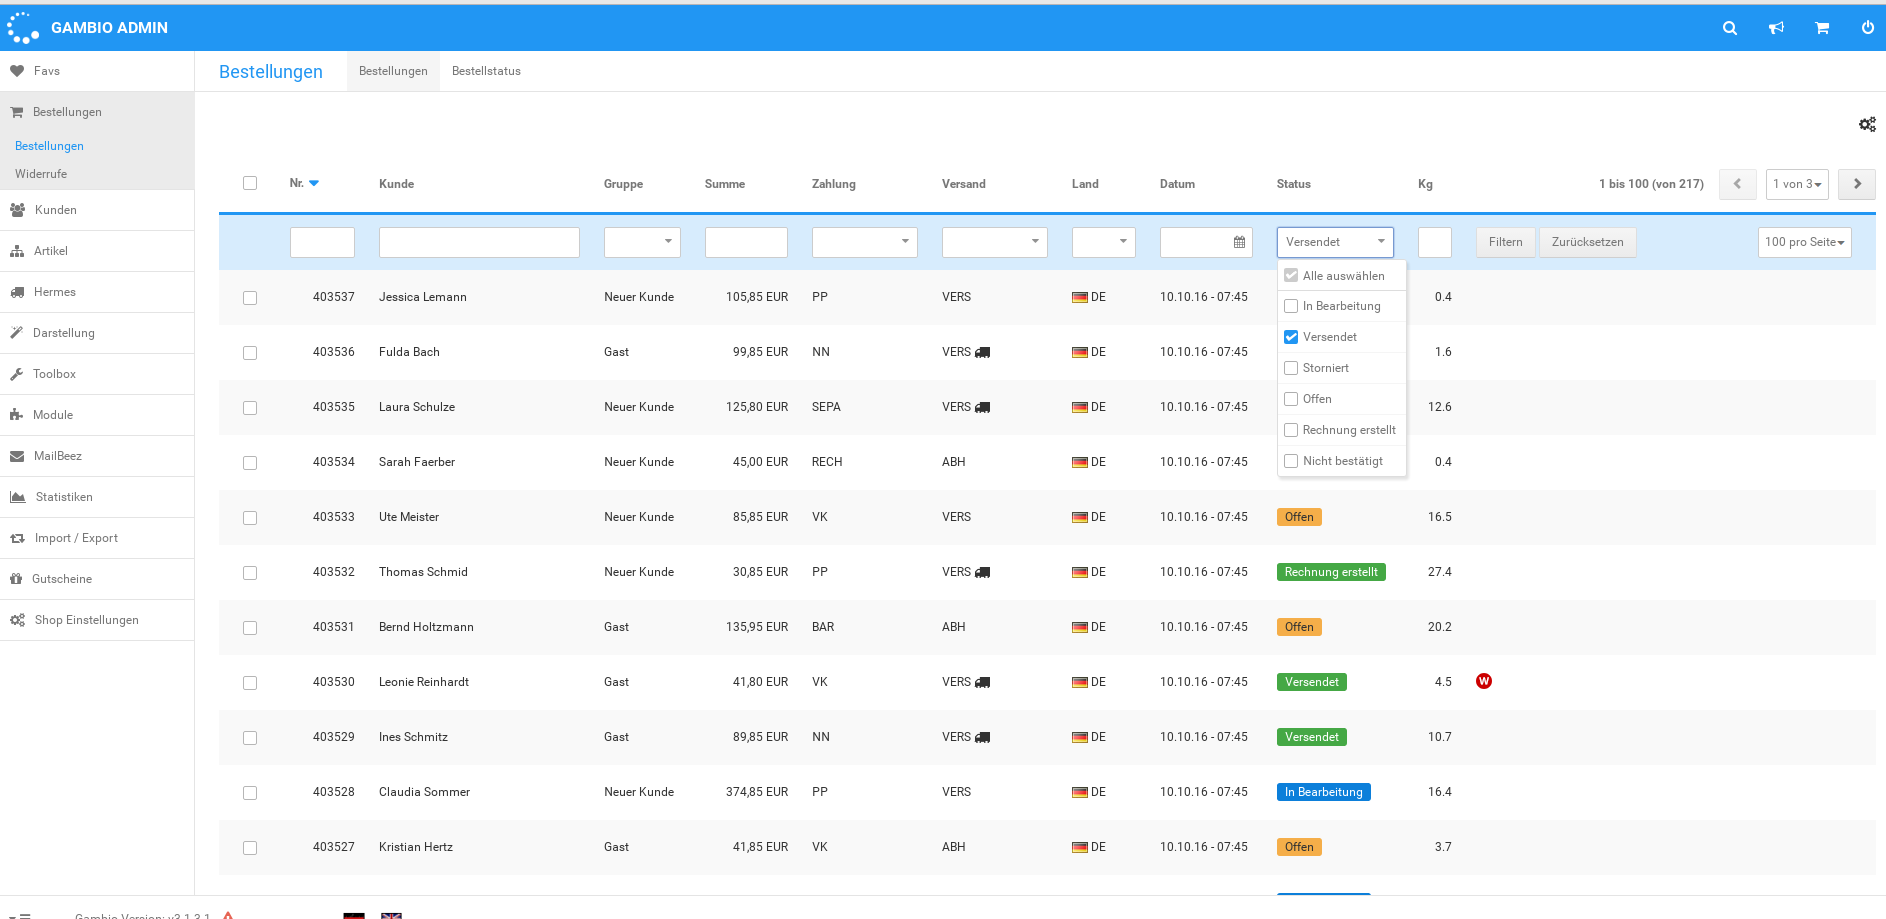
Task: Click the search magnifier icon in header
Action: click(1729, 28)
